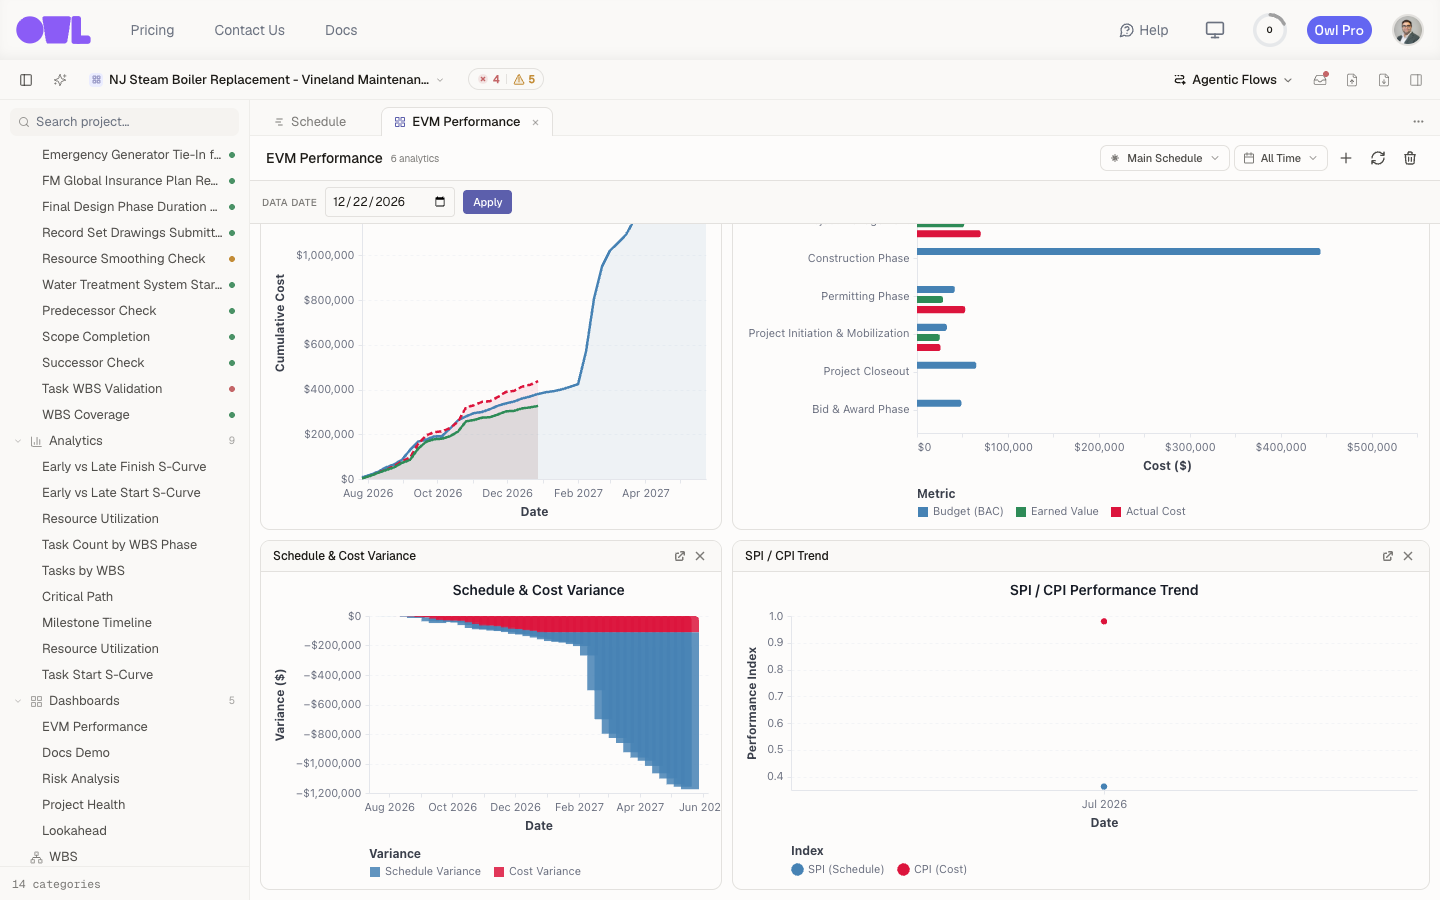This screenshot has height=900, width=1440.
Task: Open Milestone Timeline analytic
Action: [97, 623]
